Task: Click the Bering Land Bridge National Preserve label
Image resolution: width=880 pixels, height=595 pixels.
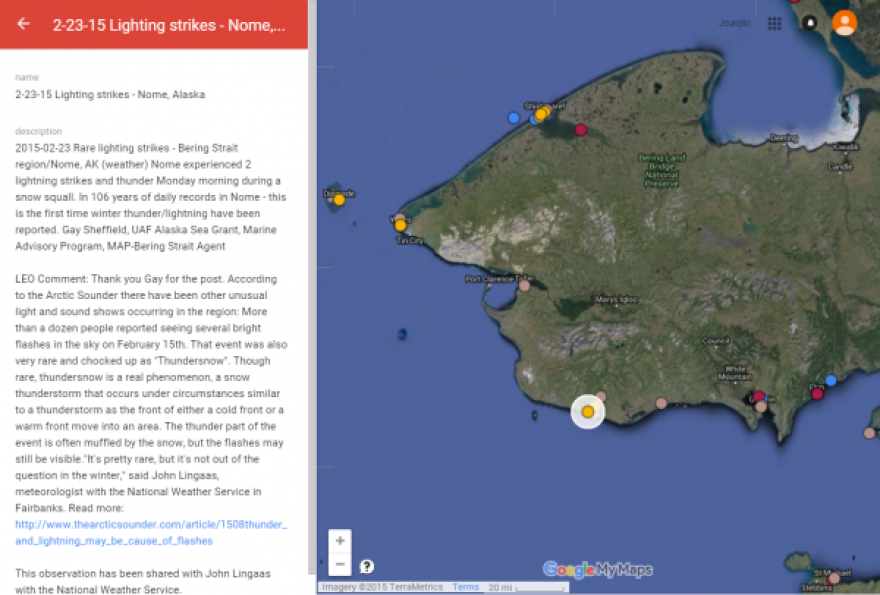Action: [662, 170]
